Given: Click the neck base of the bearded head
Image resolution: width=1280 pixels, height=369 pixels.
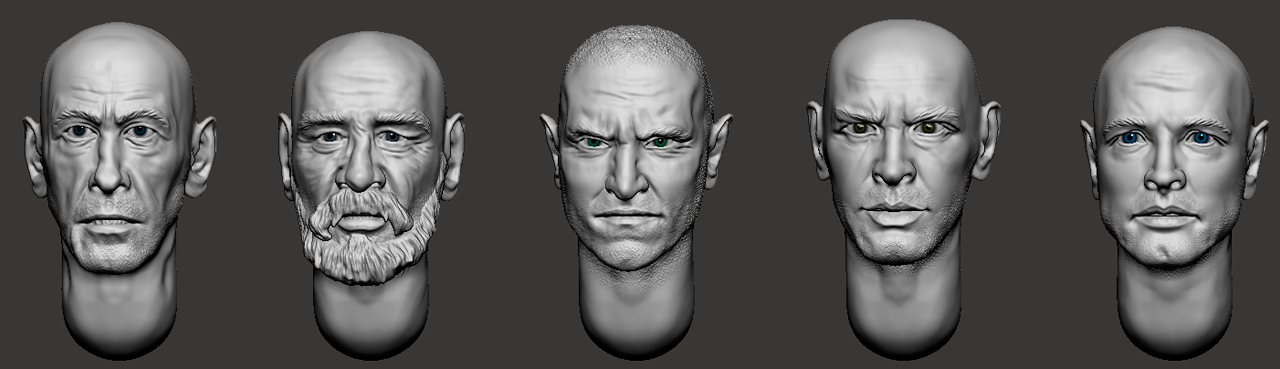Looking at the screenshot, I should click(372, 320).
